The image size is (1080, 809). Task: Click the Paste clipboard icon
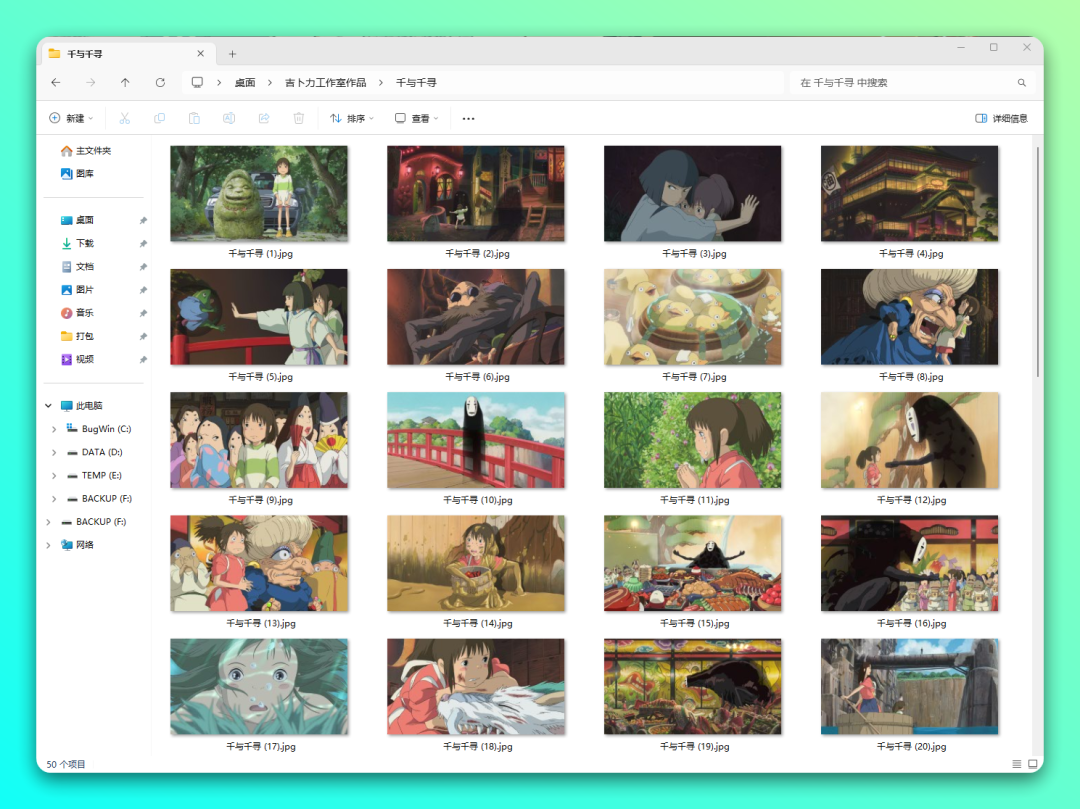[x=194, y=118]
